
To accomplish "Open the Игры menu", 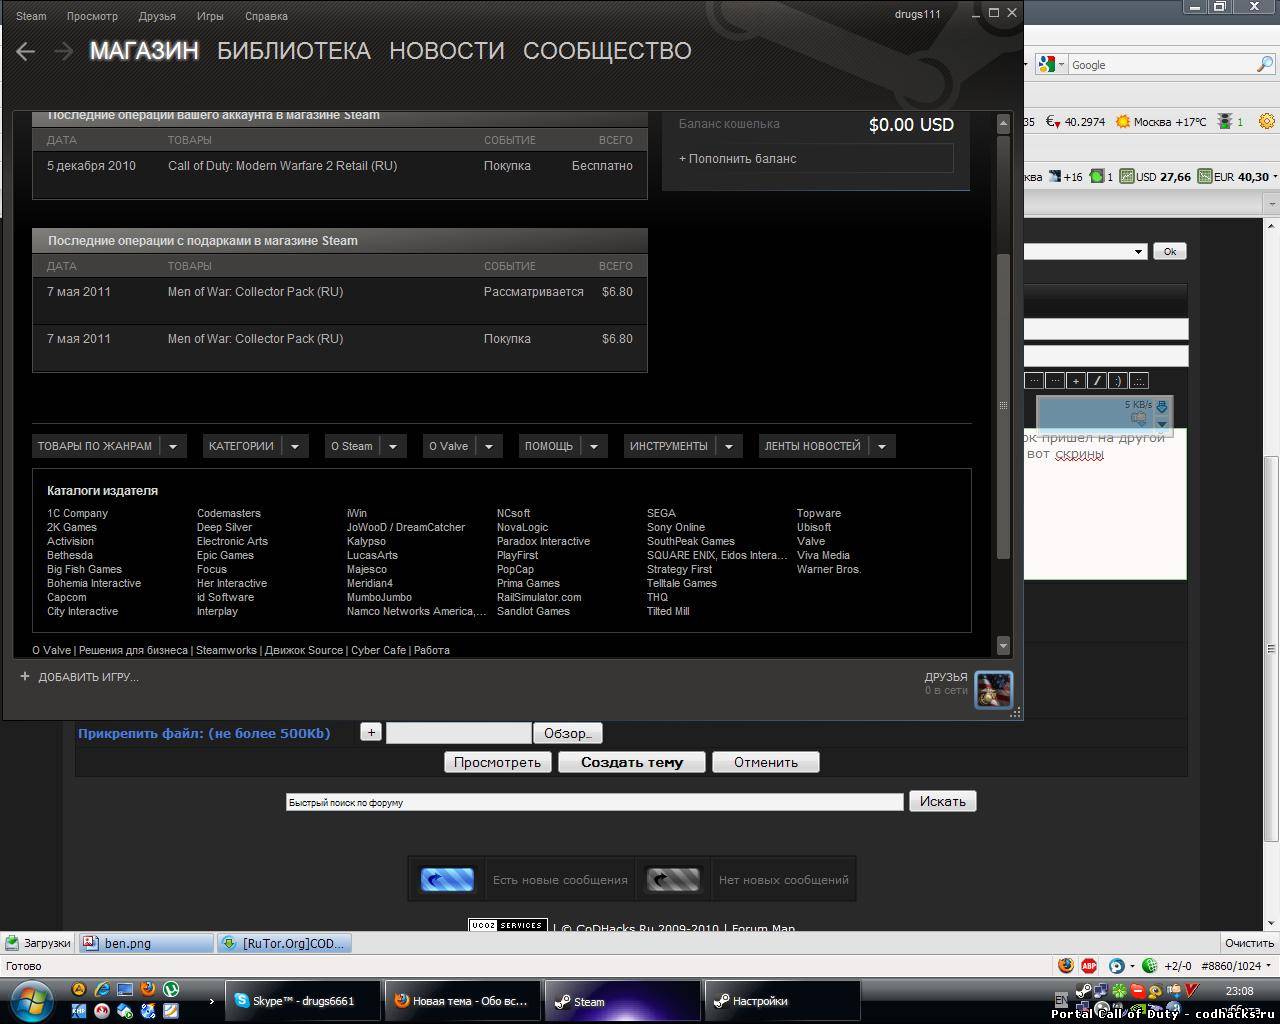I will click(x=210, y=16).
